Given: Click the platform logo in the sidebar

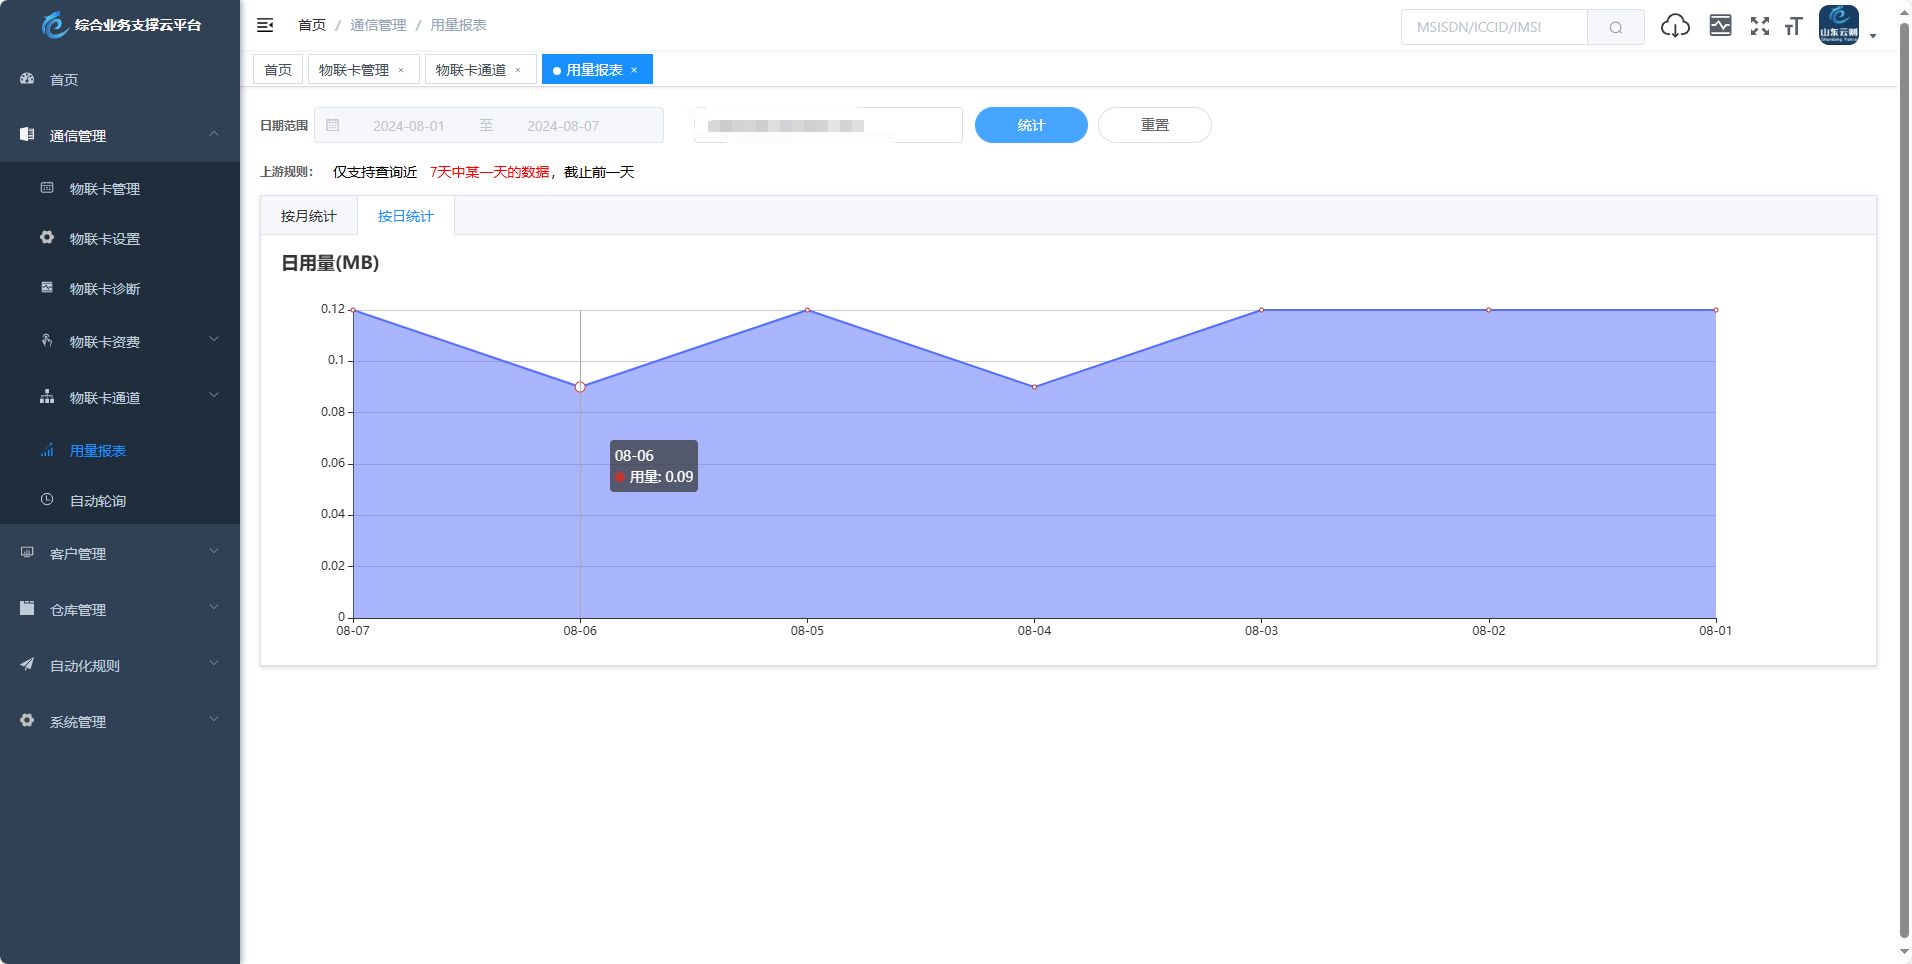Looking at the screenshot, I should point(55,25).
